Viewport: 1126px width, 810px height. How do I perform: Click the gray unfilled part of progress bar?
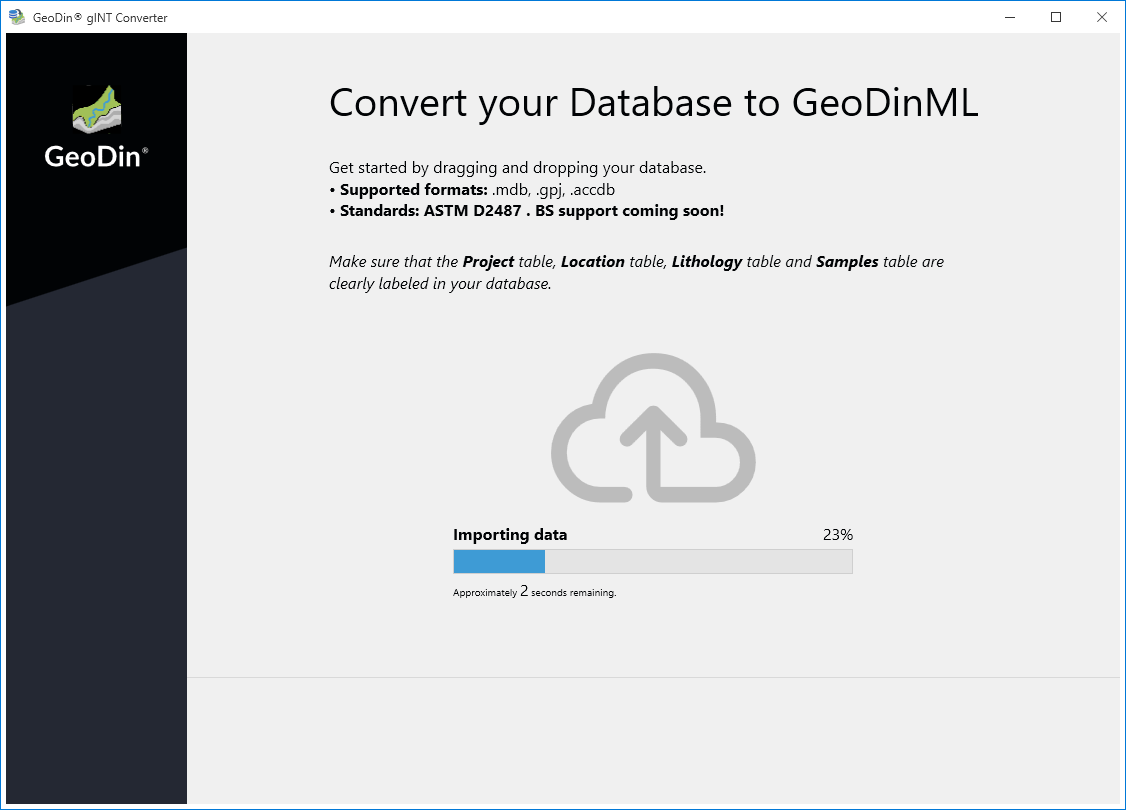tap(698, 562)
